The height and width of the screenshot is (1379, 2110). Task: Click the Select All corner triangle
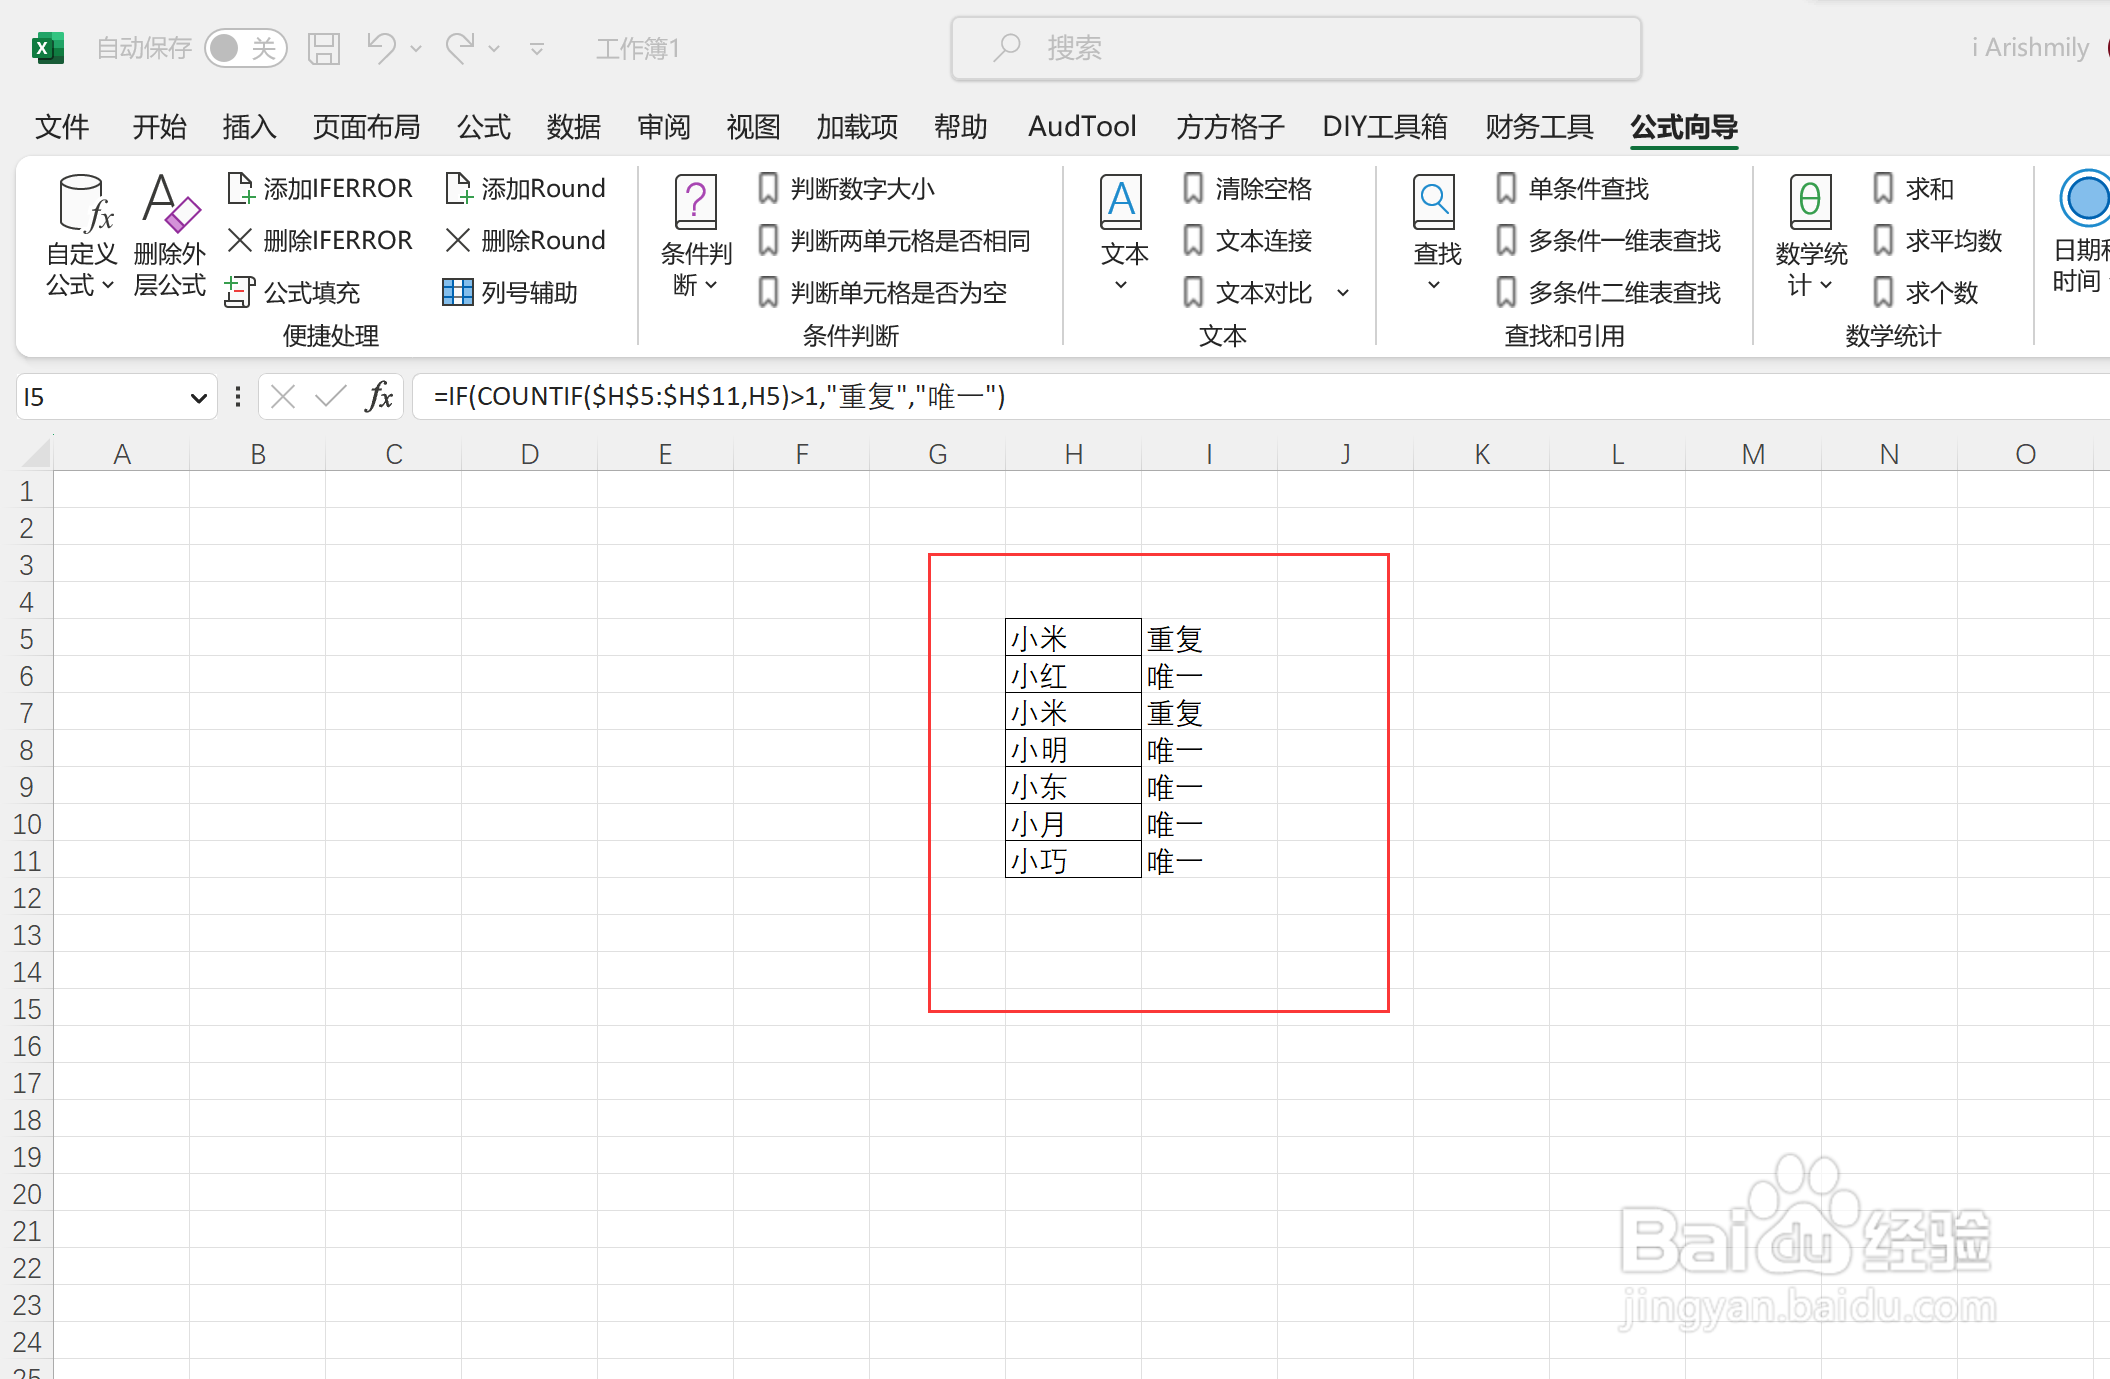pos(36,453)
